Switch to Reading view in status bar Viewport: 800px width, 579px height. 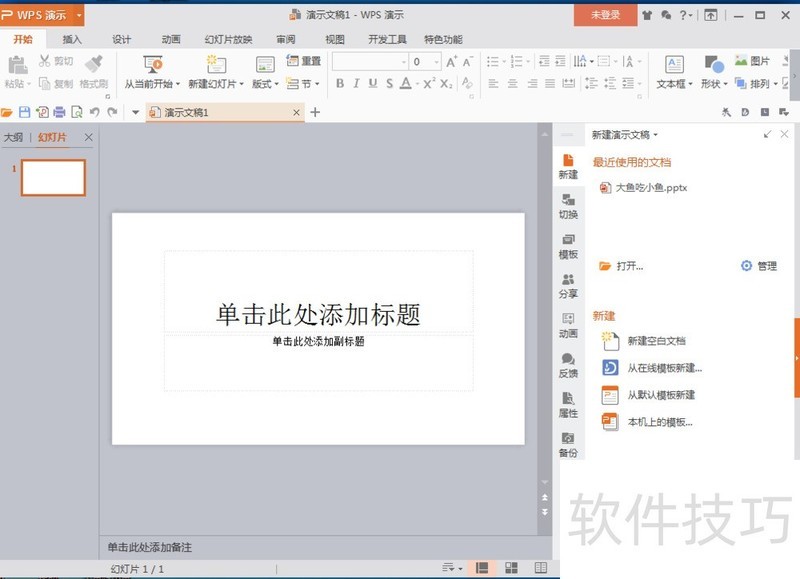pyautogui.click(x=540, y=568)
